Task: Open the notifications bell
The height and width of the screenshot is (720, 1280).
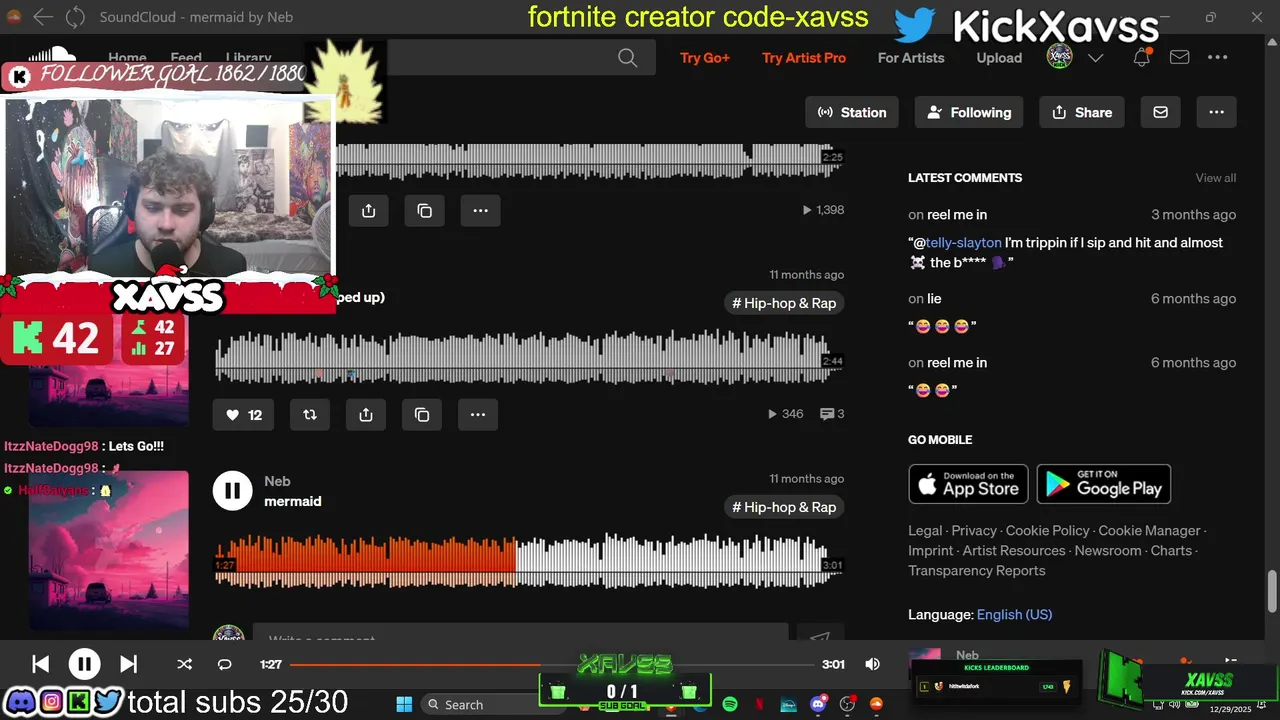Action: (1141, 58)
